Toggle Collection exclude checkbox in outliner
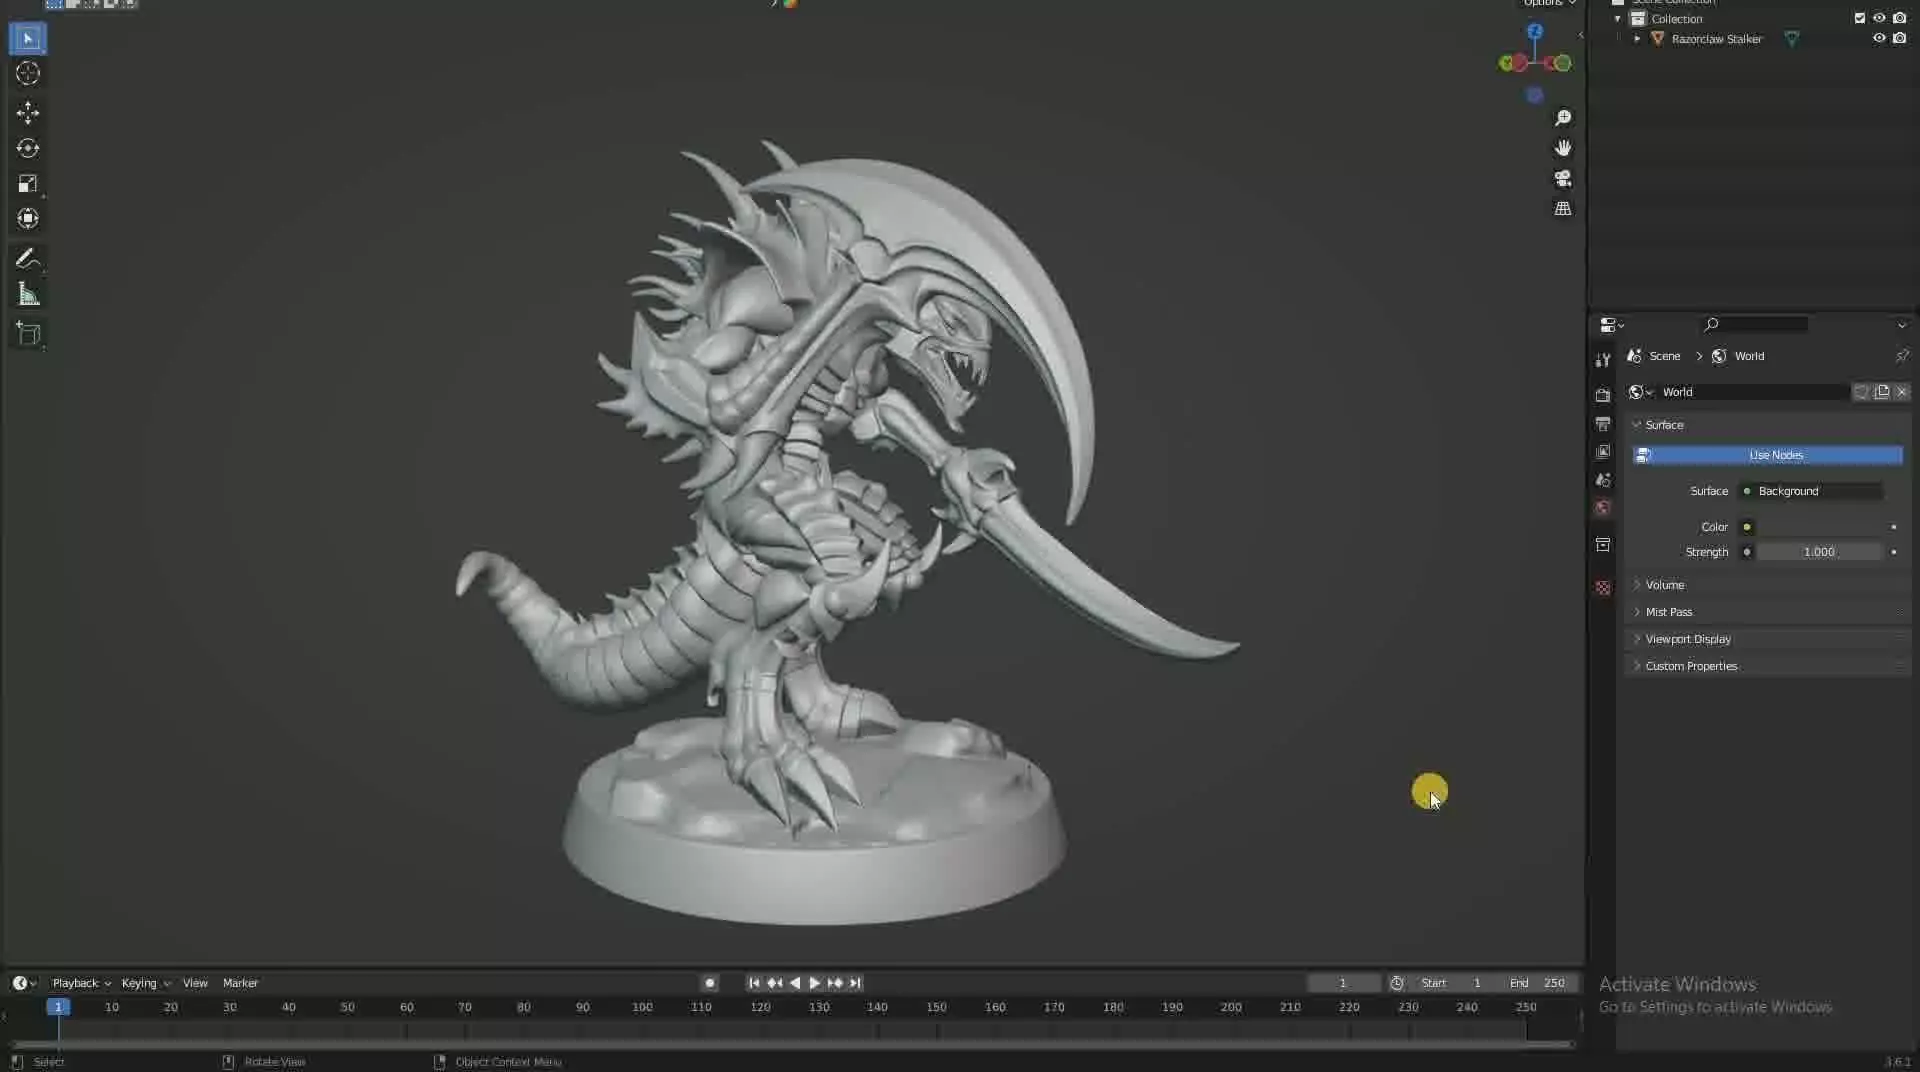The width and height of the screenshot is (1920, 1072). point(1860,19)
